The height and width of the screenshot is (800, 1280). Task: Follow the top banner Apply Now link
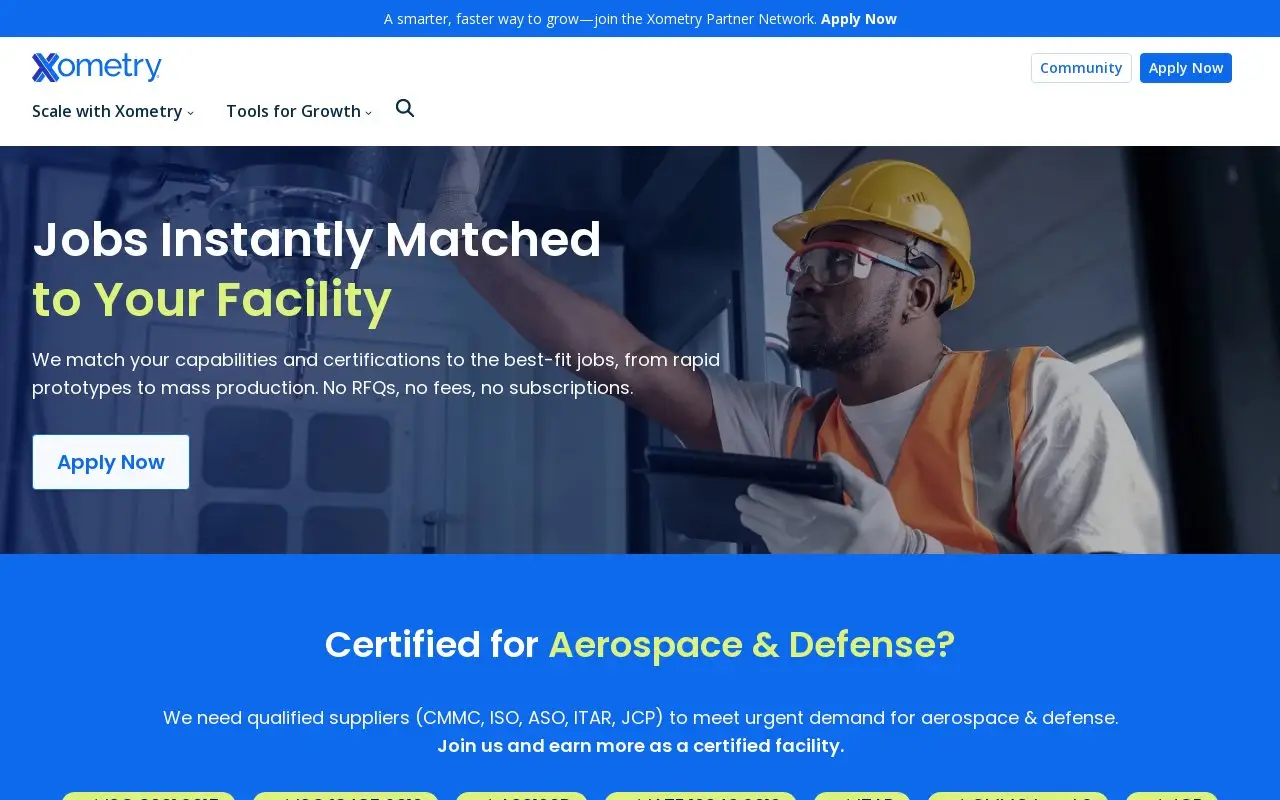click(859, 19)
